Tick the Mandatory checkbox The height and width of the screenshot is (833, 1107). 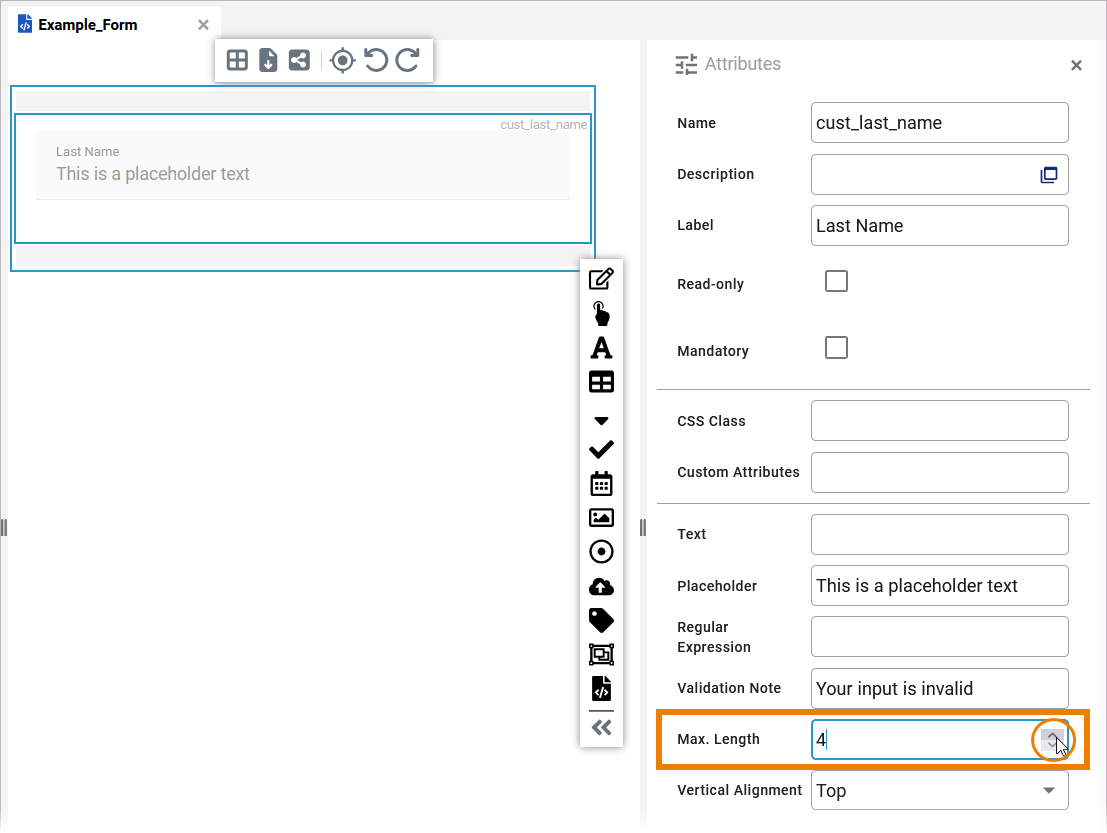836,348
